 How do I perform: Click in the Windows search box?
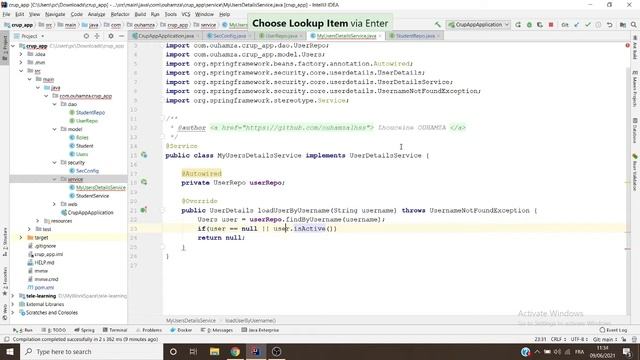[x=91, y=351]
